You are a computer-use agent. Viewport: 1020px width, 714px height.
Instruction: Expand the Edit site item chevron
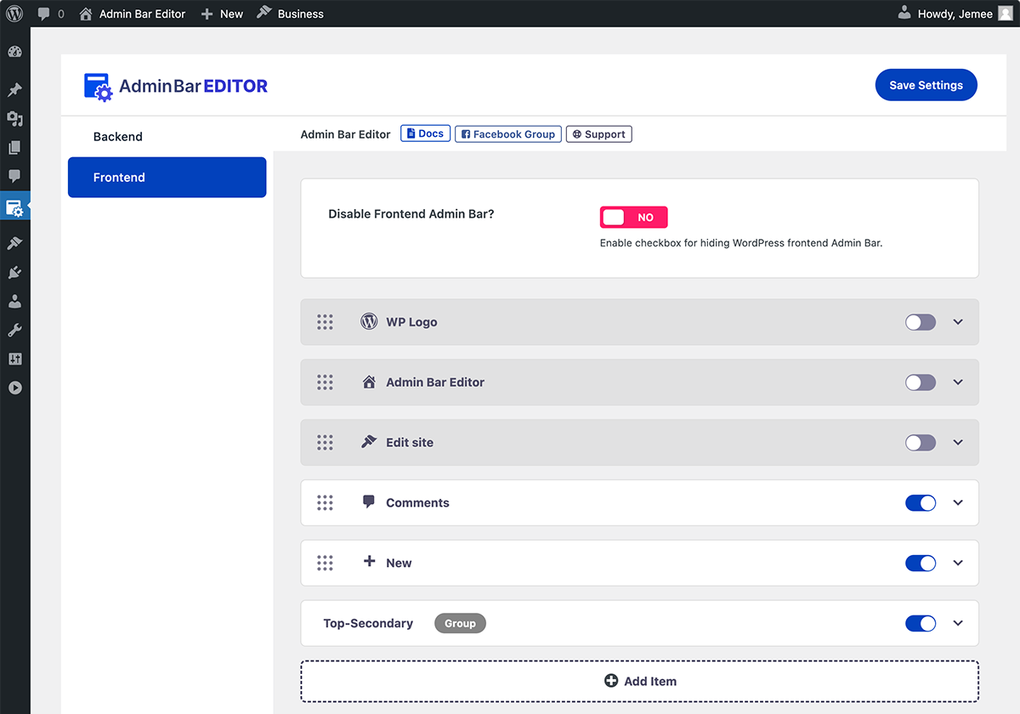pyautogui.click(x=957, y=442)
